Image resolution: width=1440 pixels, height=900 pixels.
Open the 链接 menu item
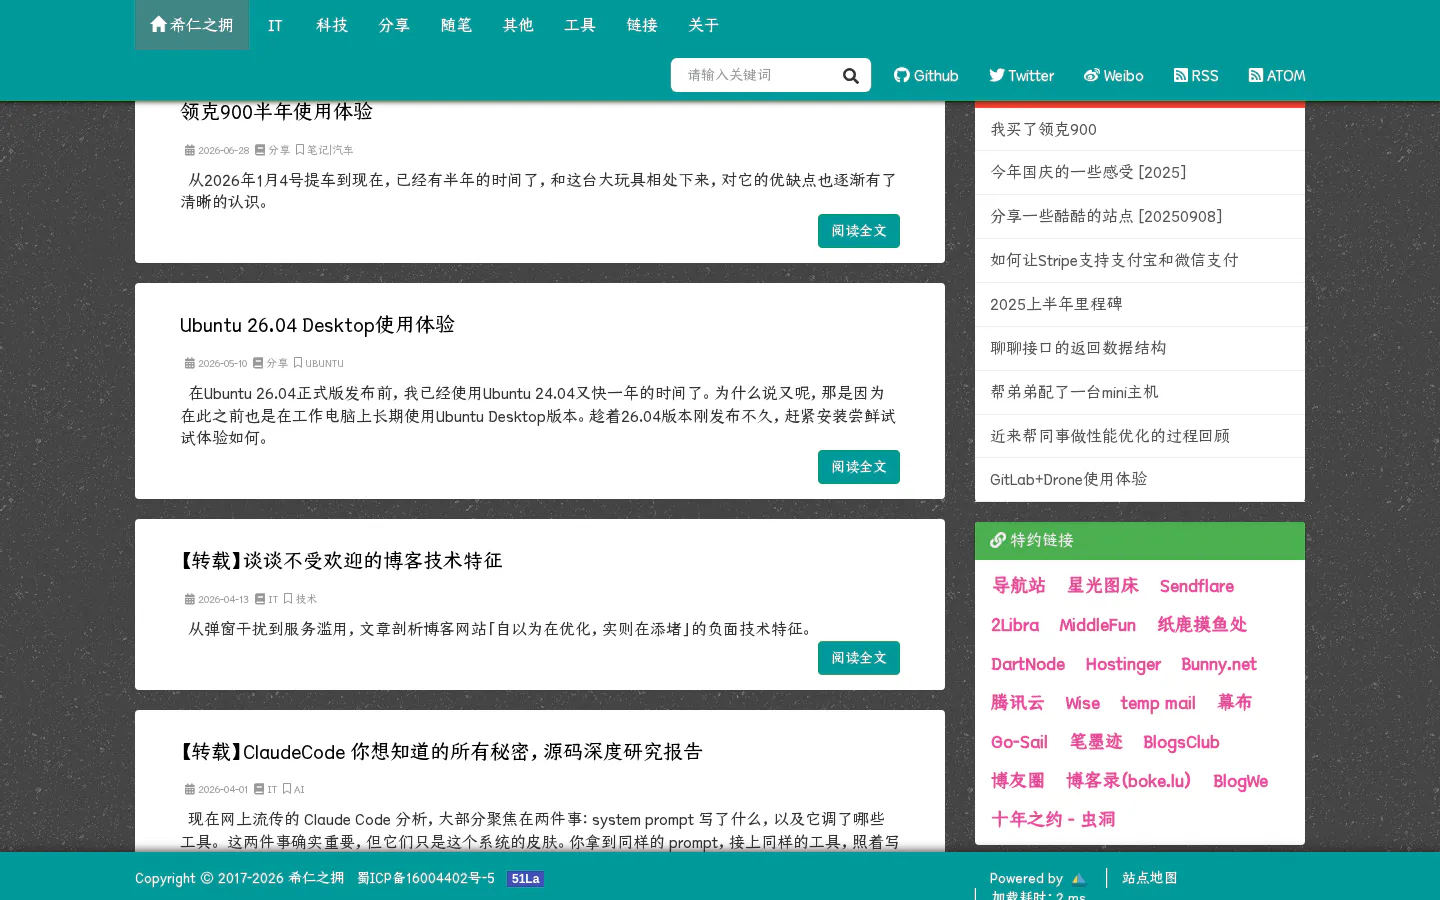(x=642, y=25)
